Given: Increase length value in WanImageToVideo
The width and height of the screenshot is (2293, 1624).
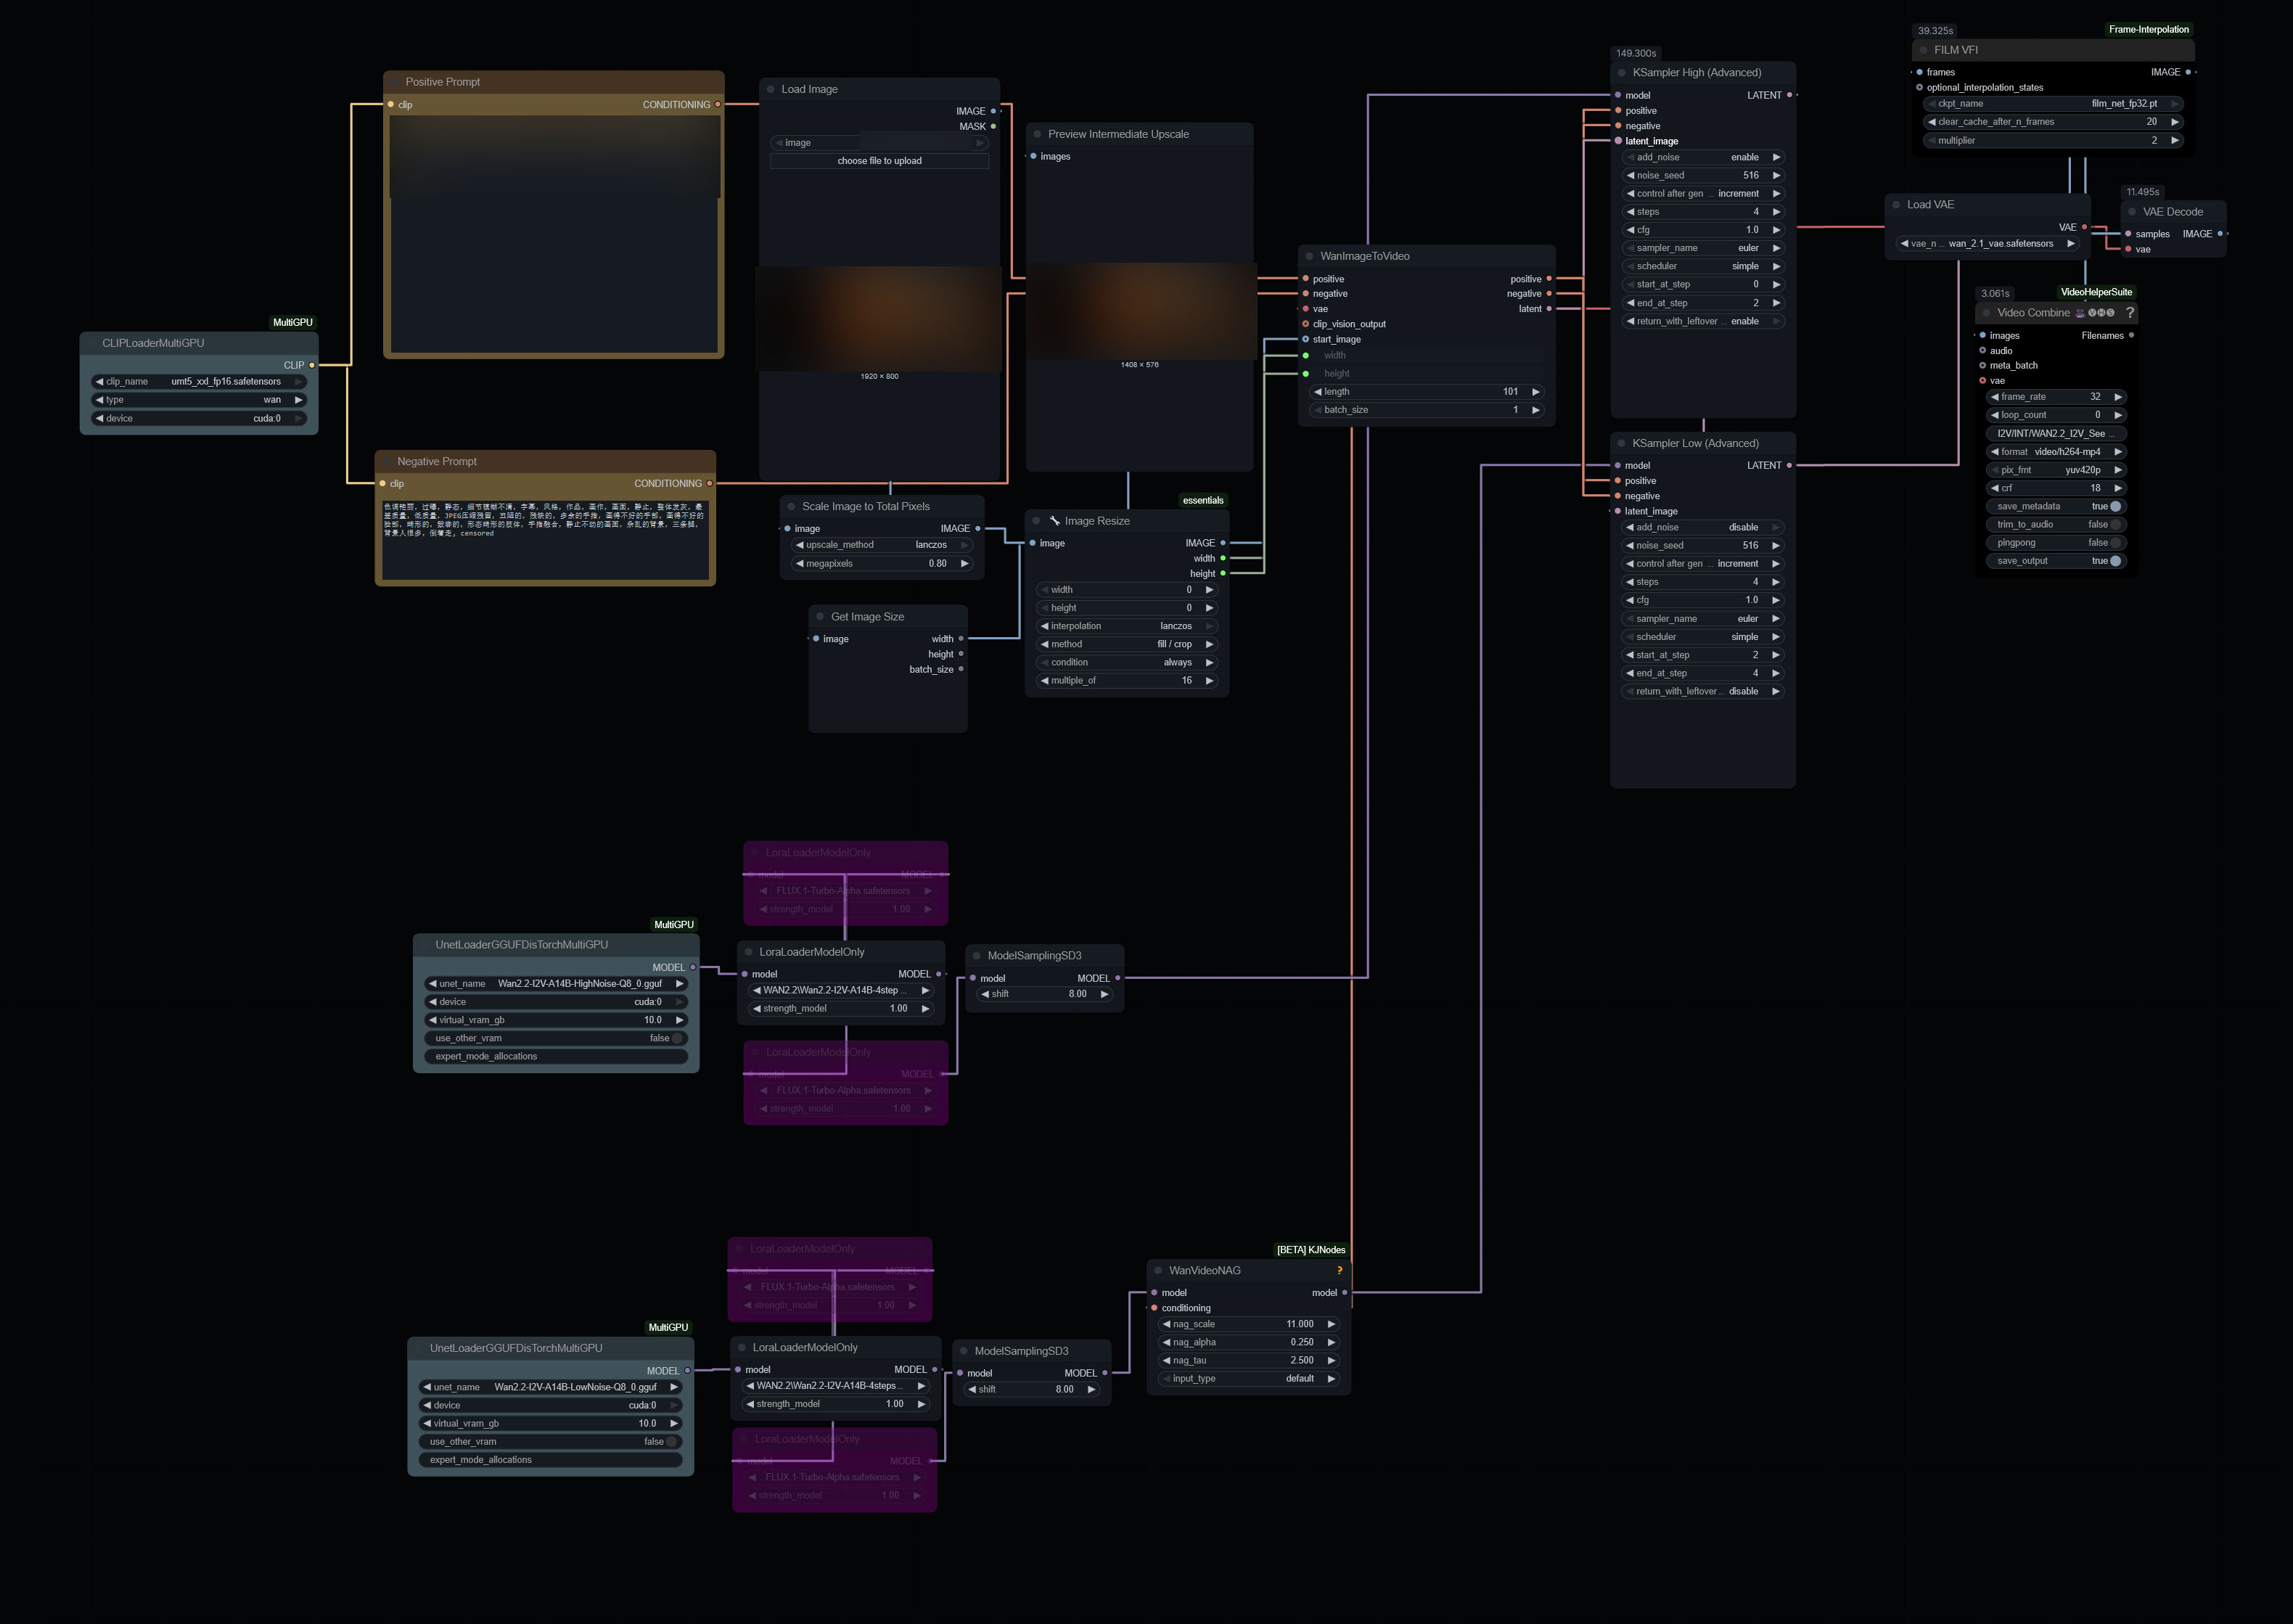Looking at the screenshot, I should point(1536,392).
